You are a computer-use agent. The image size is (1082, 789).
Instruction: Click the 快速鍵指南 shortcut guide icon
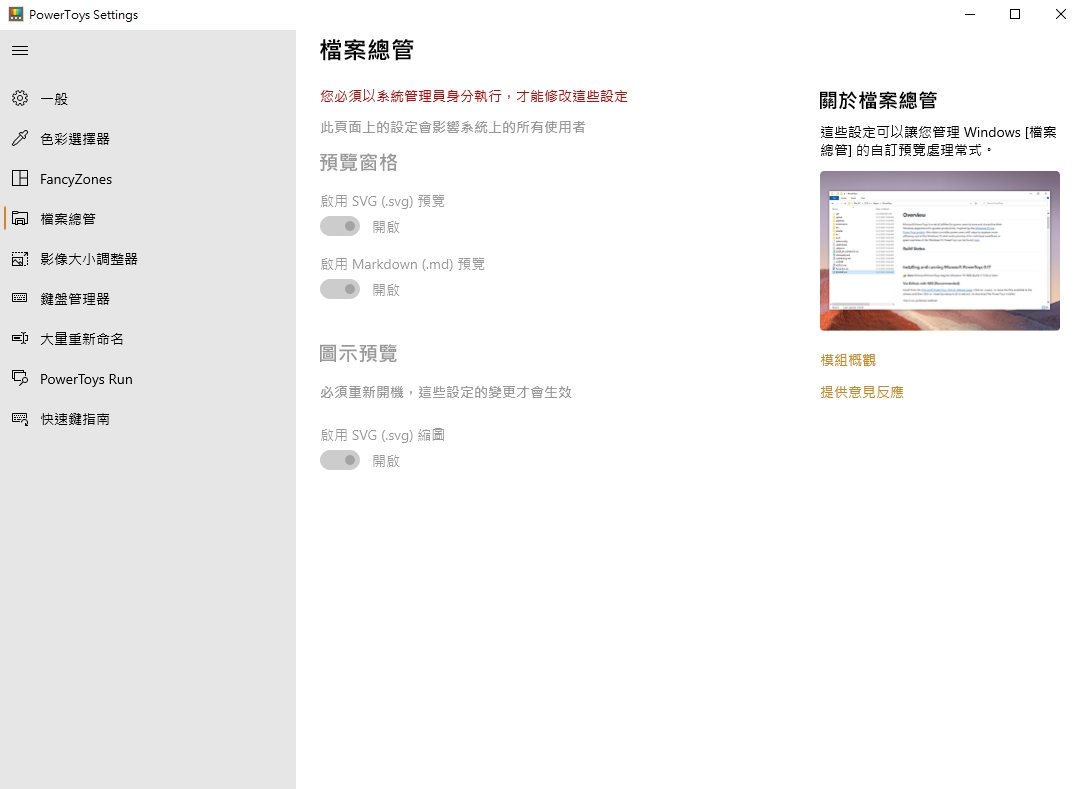[20, 419]
